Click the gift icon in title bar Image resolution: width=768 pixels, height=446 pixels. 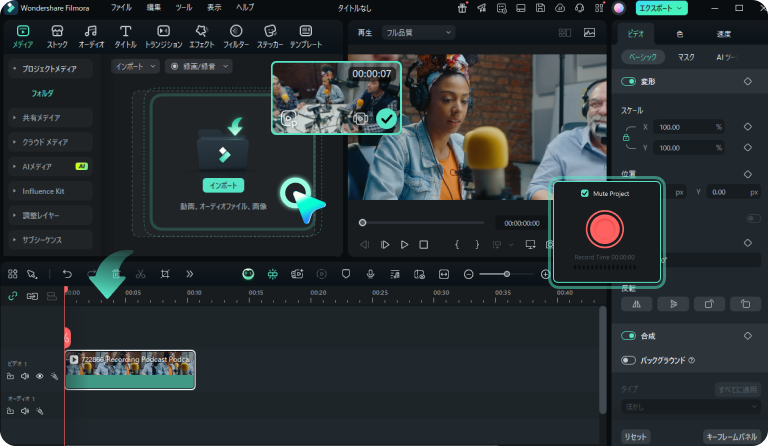coord(462,8)
